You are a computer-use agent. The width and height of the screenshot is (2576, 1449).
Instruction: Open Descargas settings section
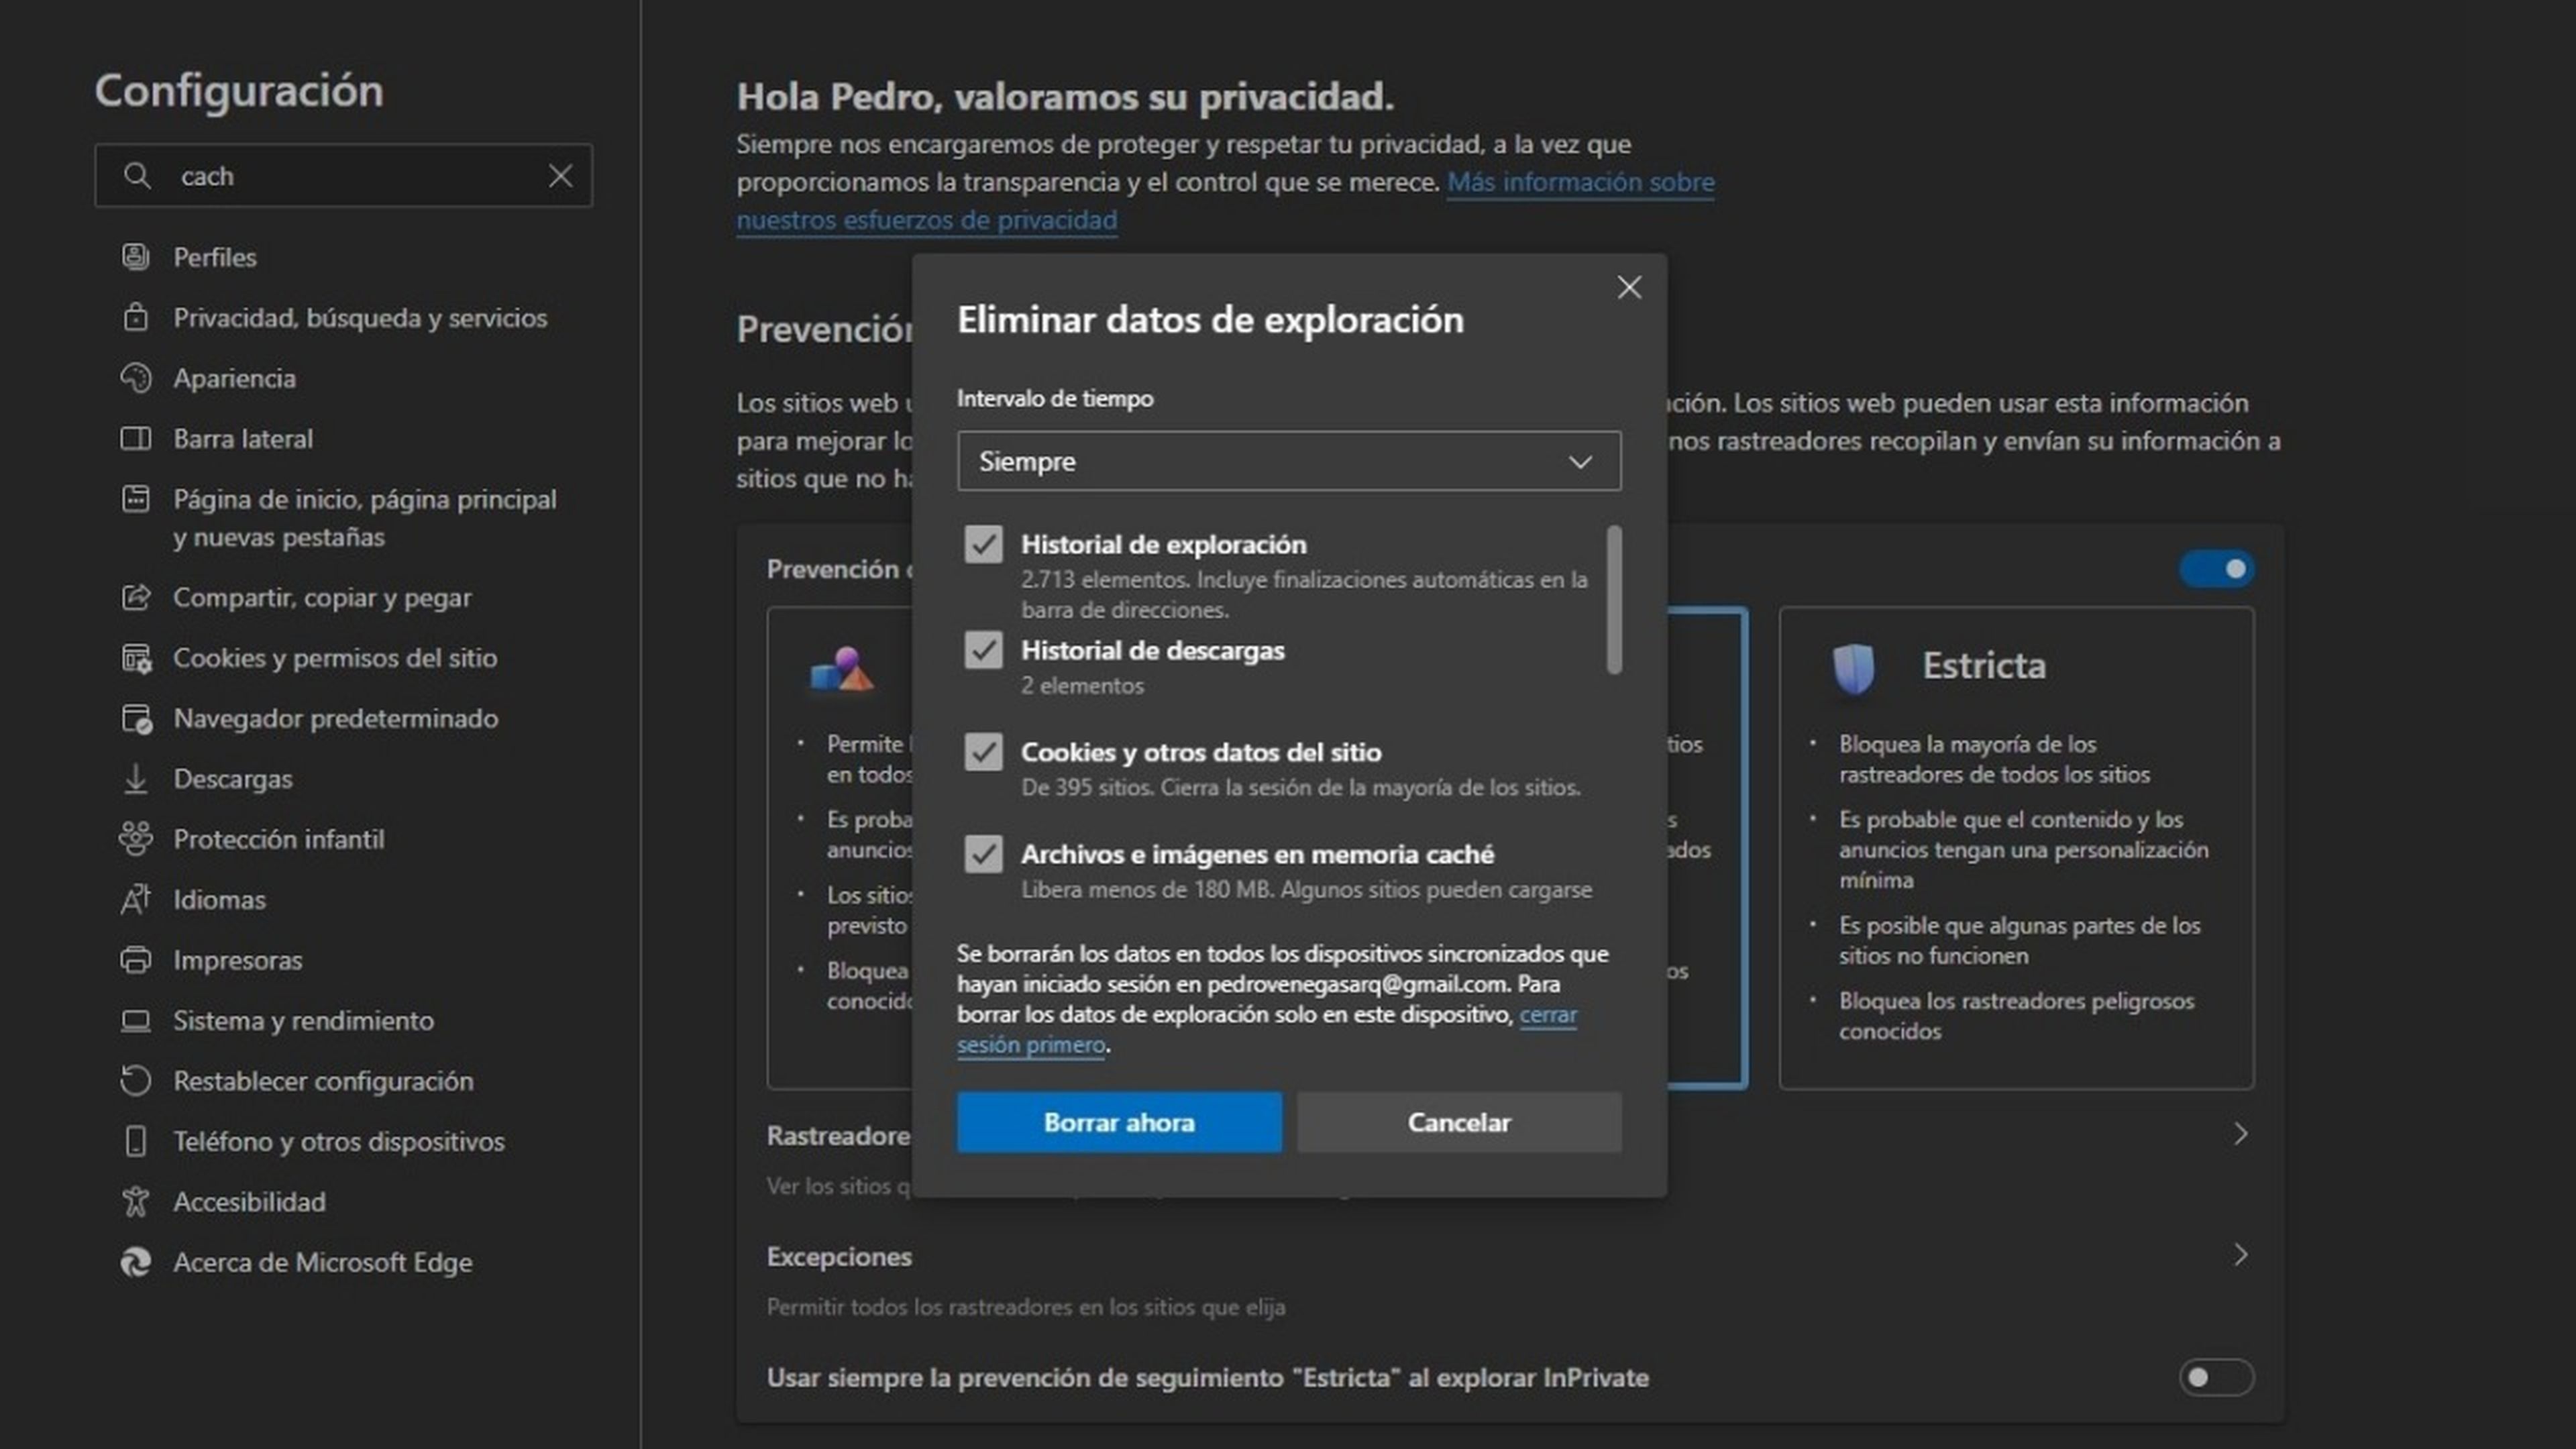coord(233,779)
